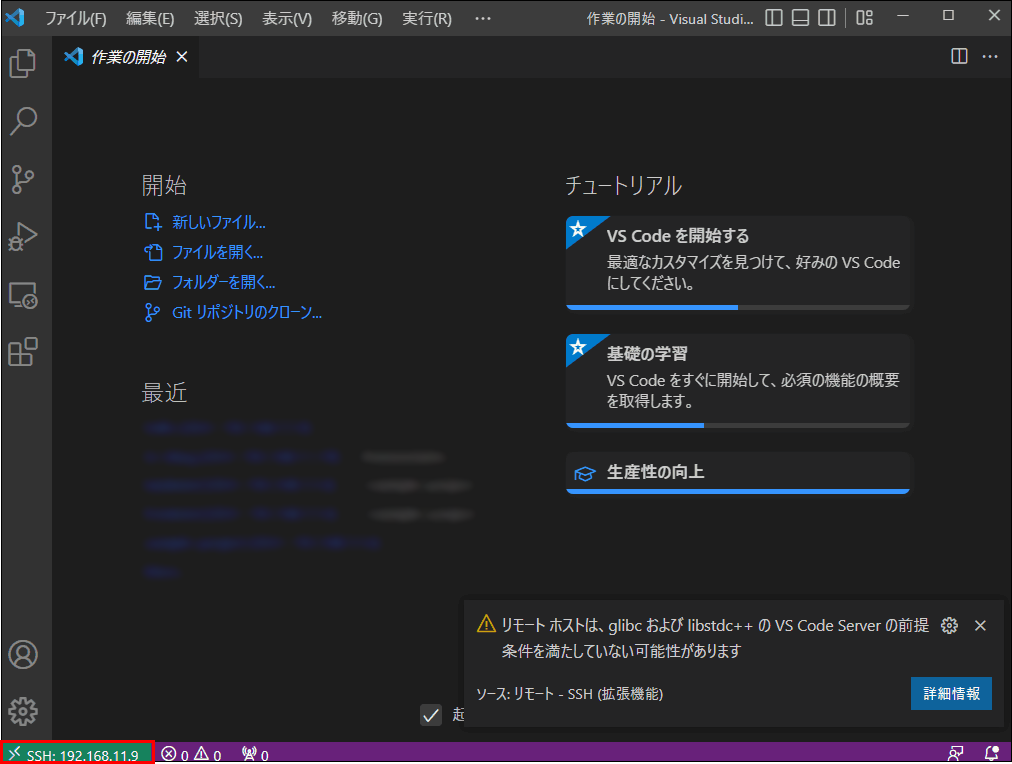Click the ファイルを開く... link
The image size is (1012, 764).
[x=218, y=252]
